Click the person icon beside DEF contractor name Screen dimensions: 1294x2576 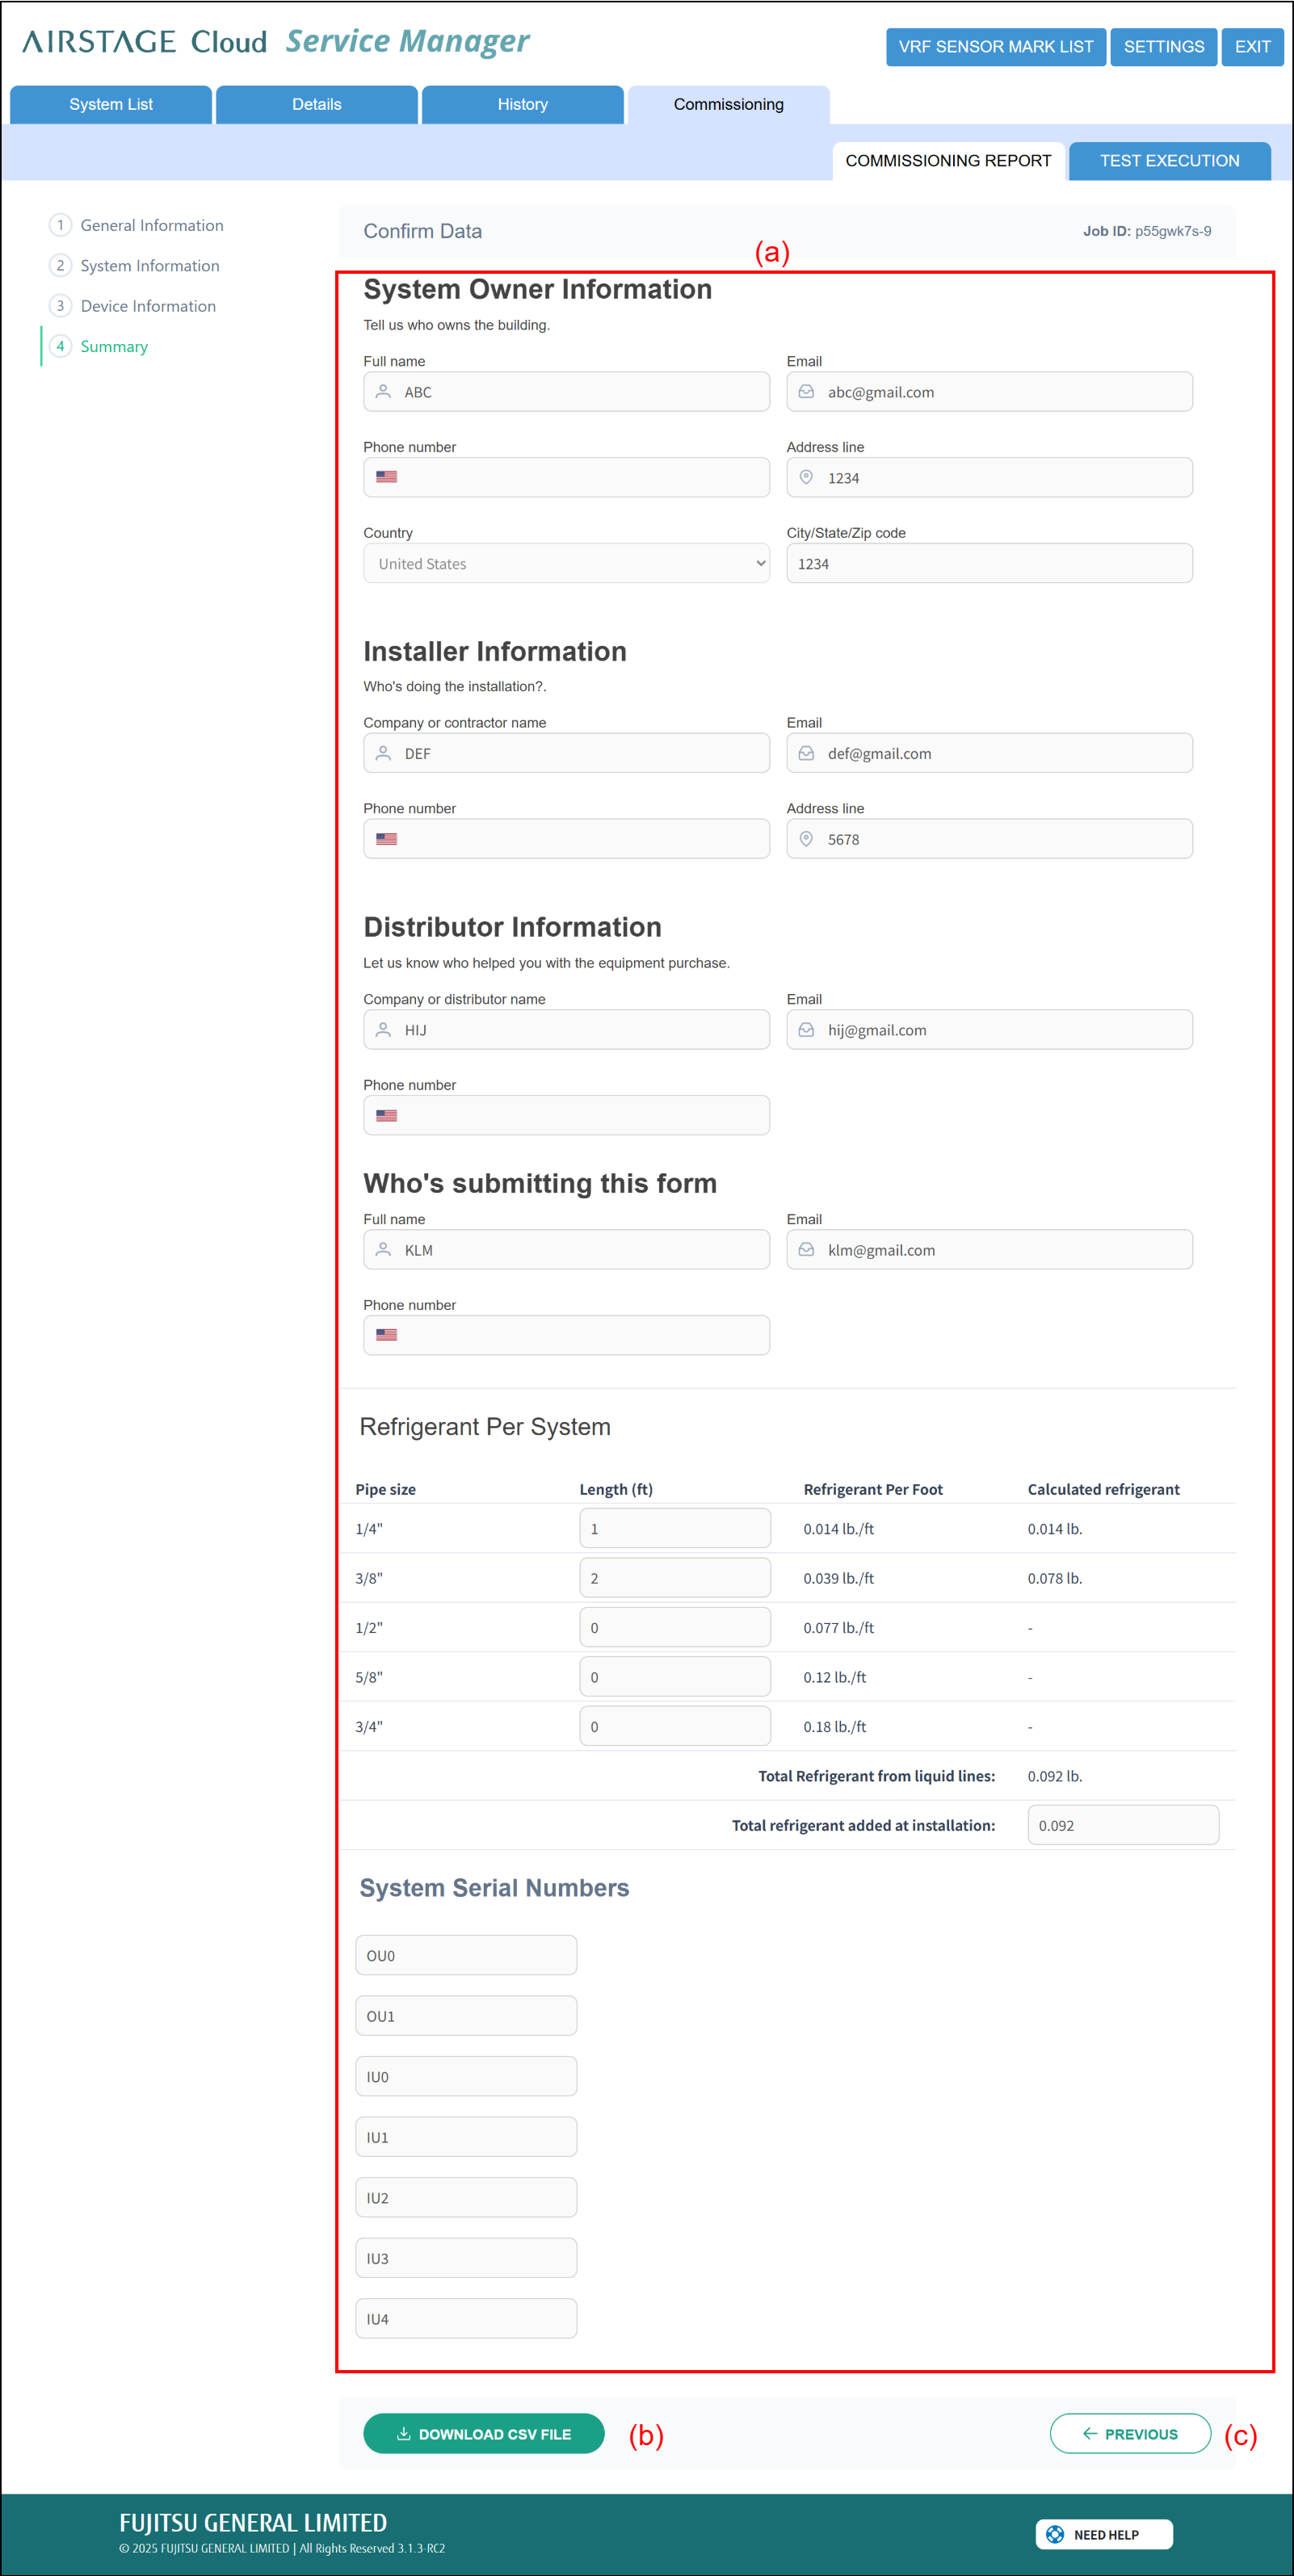coord(383,753)
